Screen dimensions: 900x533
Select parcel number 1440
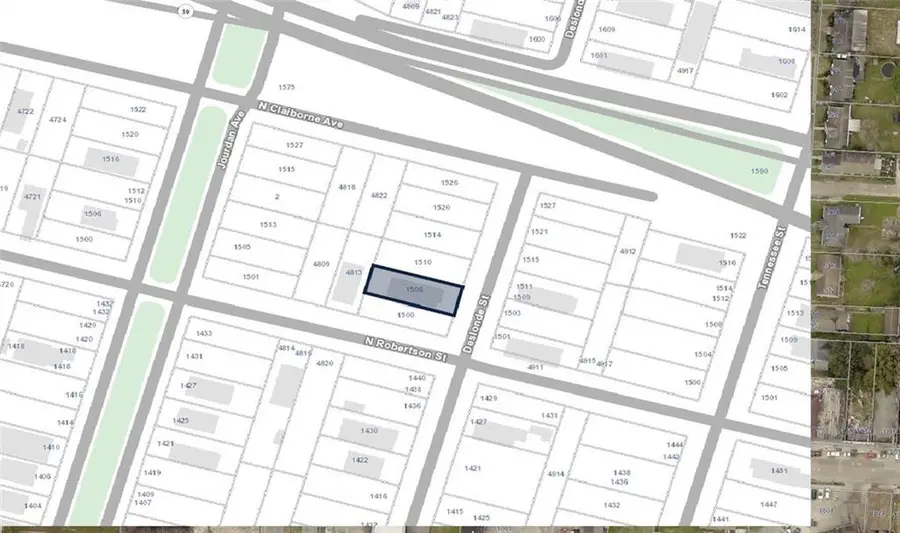(x=417, y=378)
